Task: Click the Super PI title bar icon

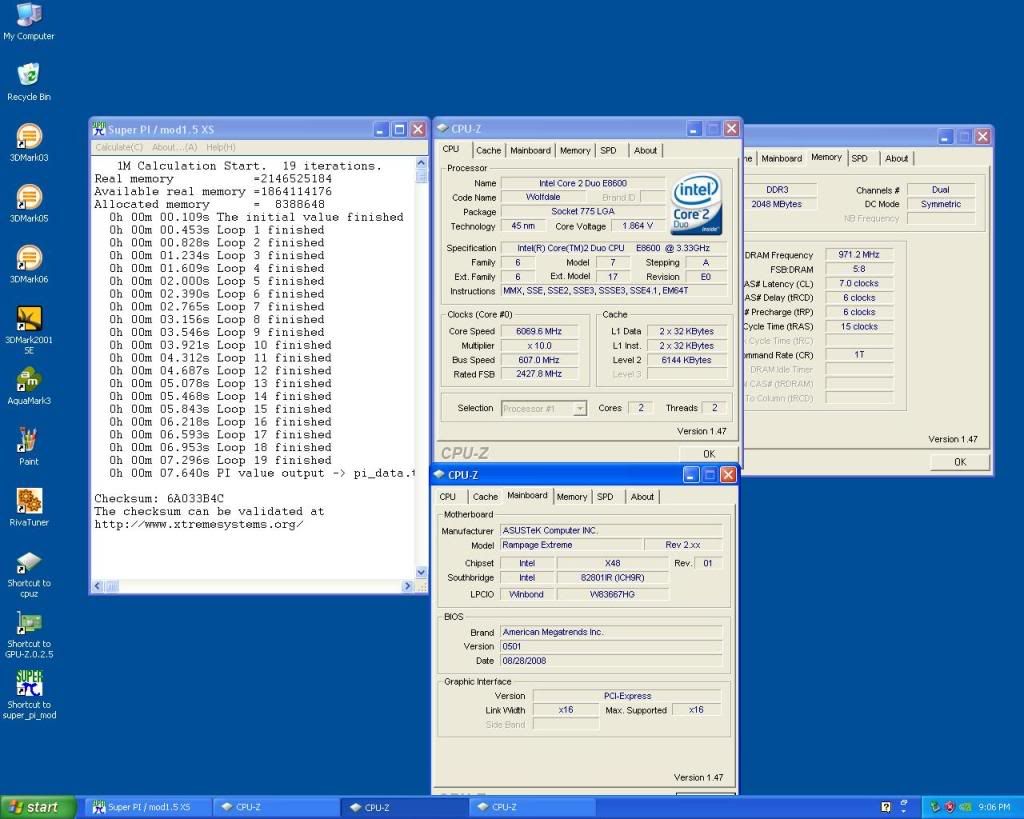Action: click(x=99, y=129)
